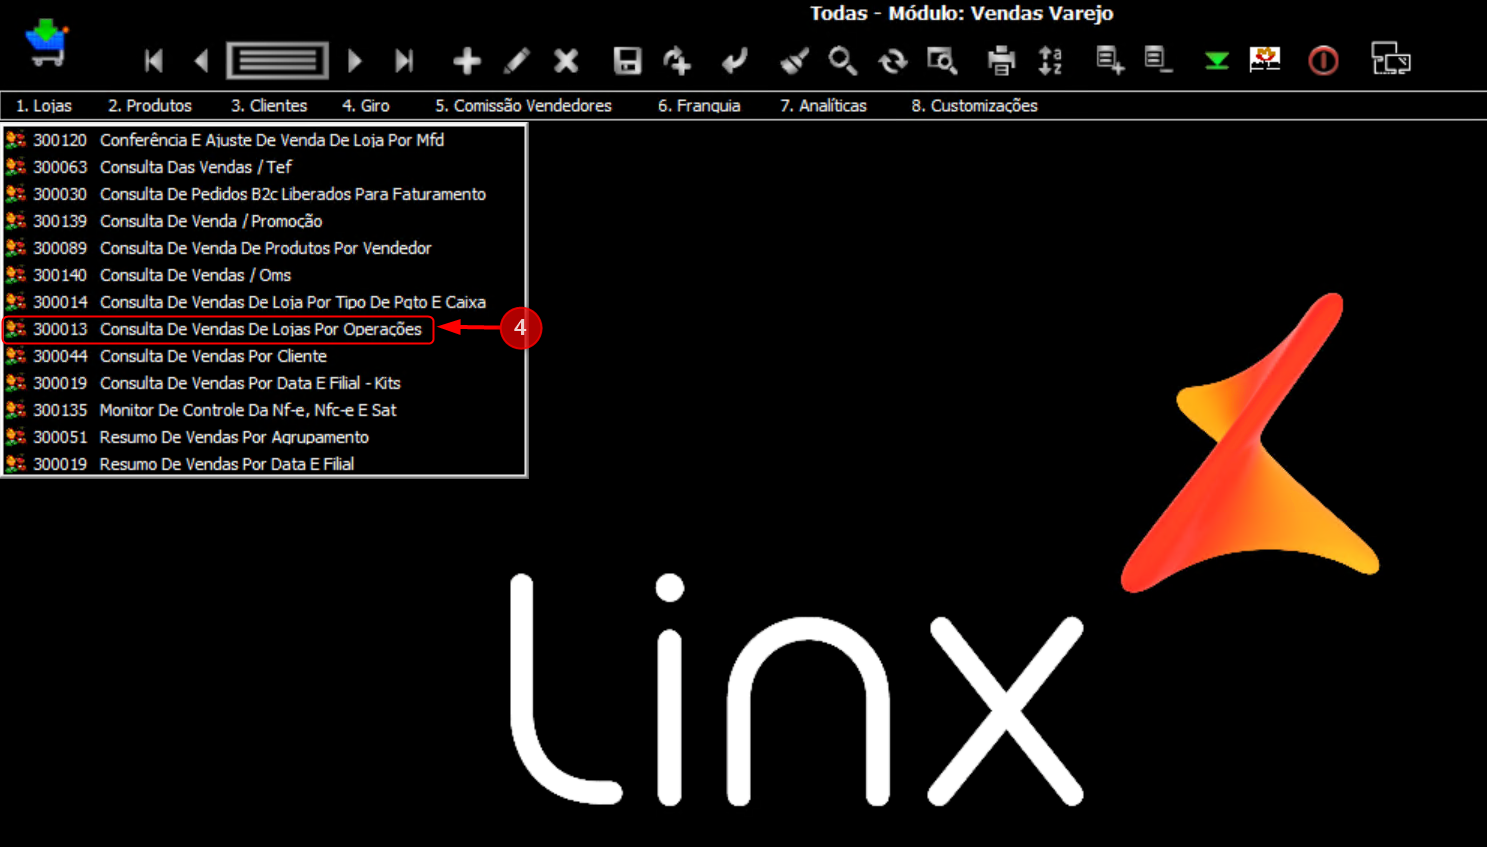Save using the floppy disk icon
This screenshot has height=847, width=1487.
tap(627, 61)
